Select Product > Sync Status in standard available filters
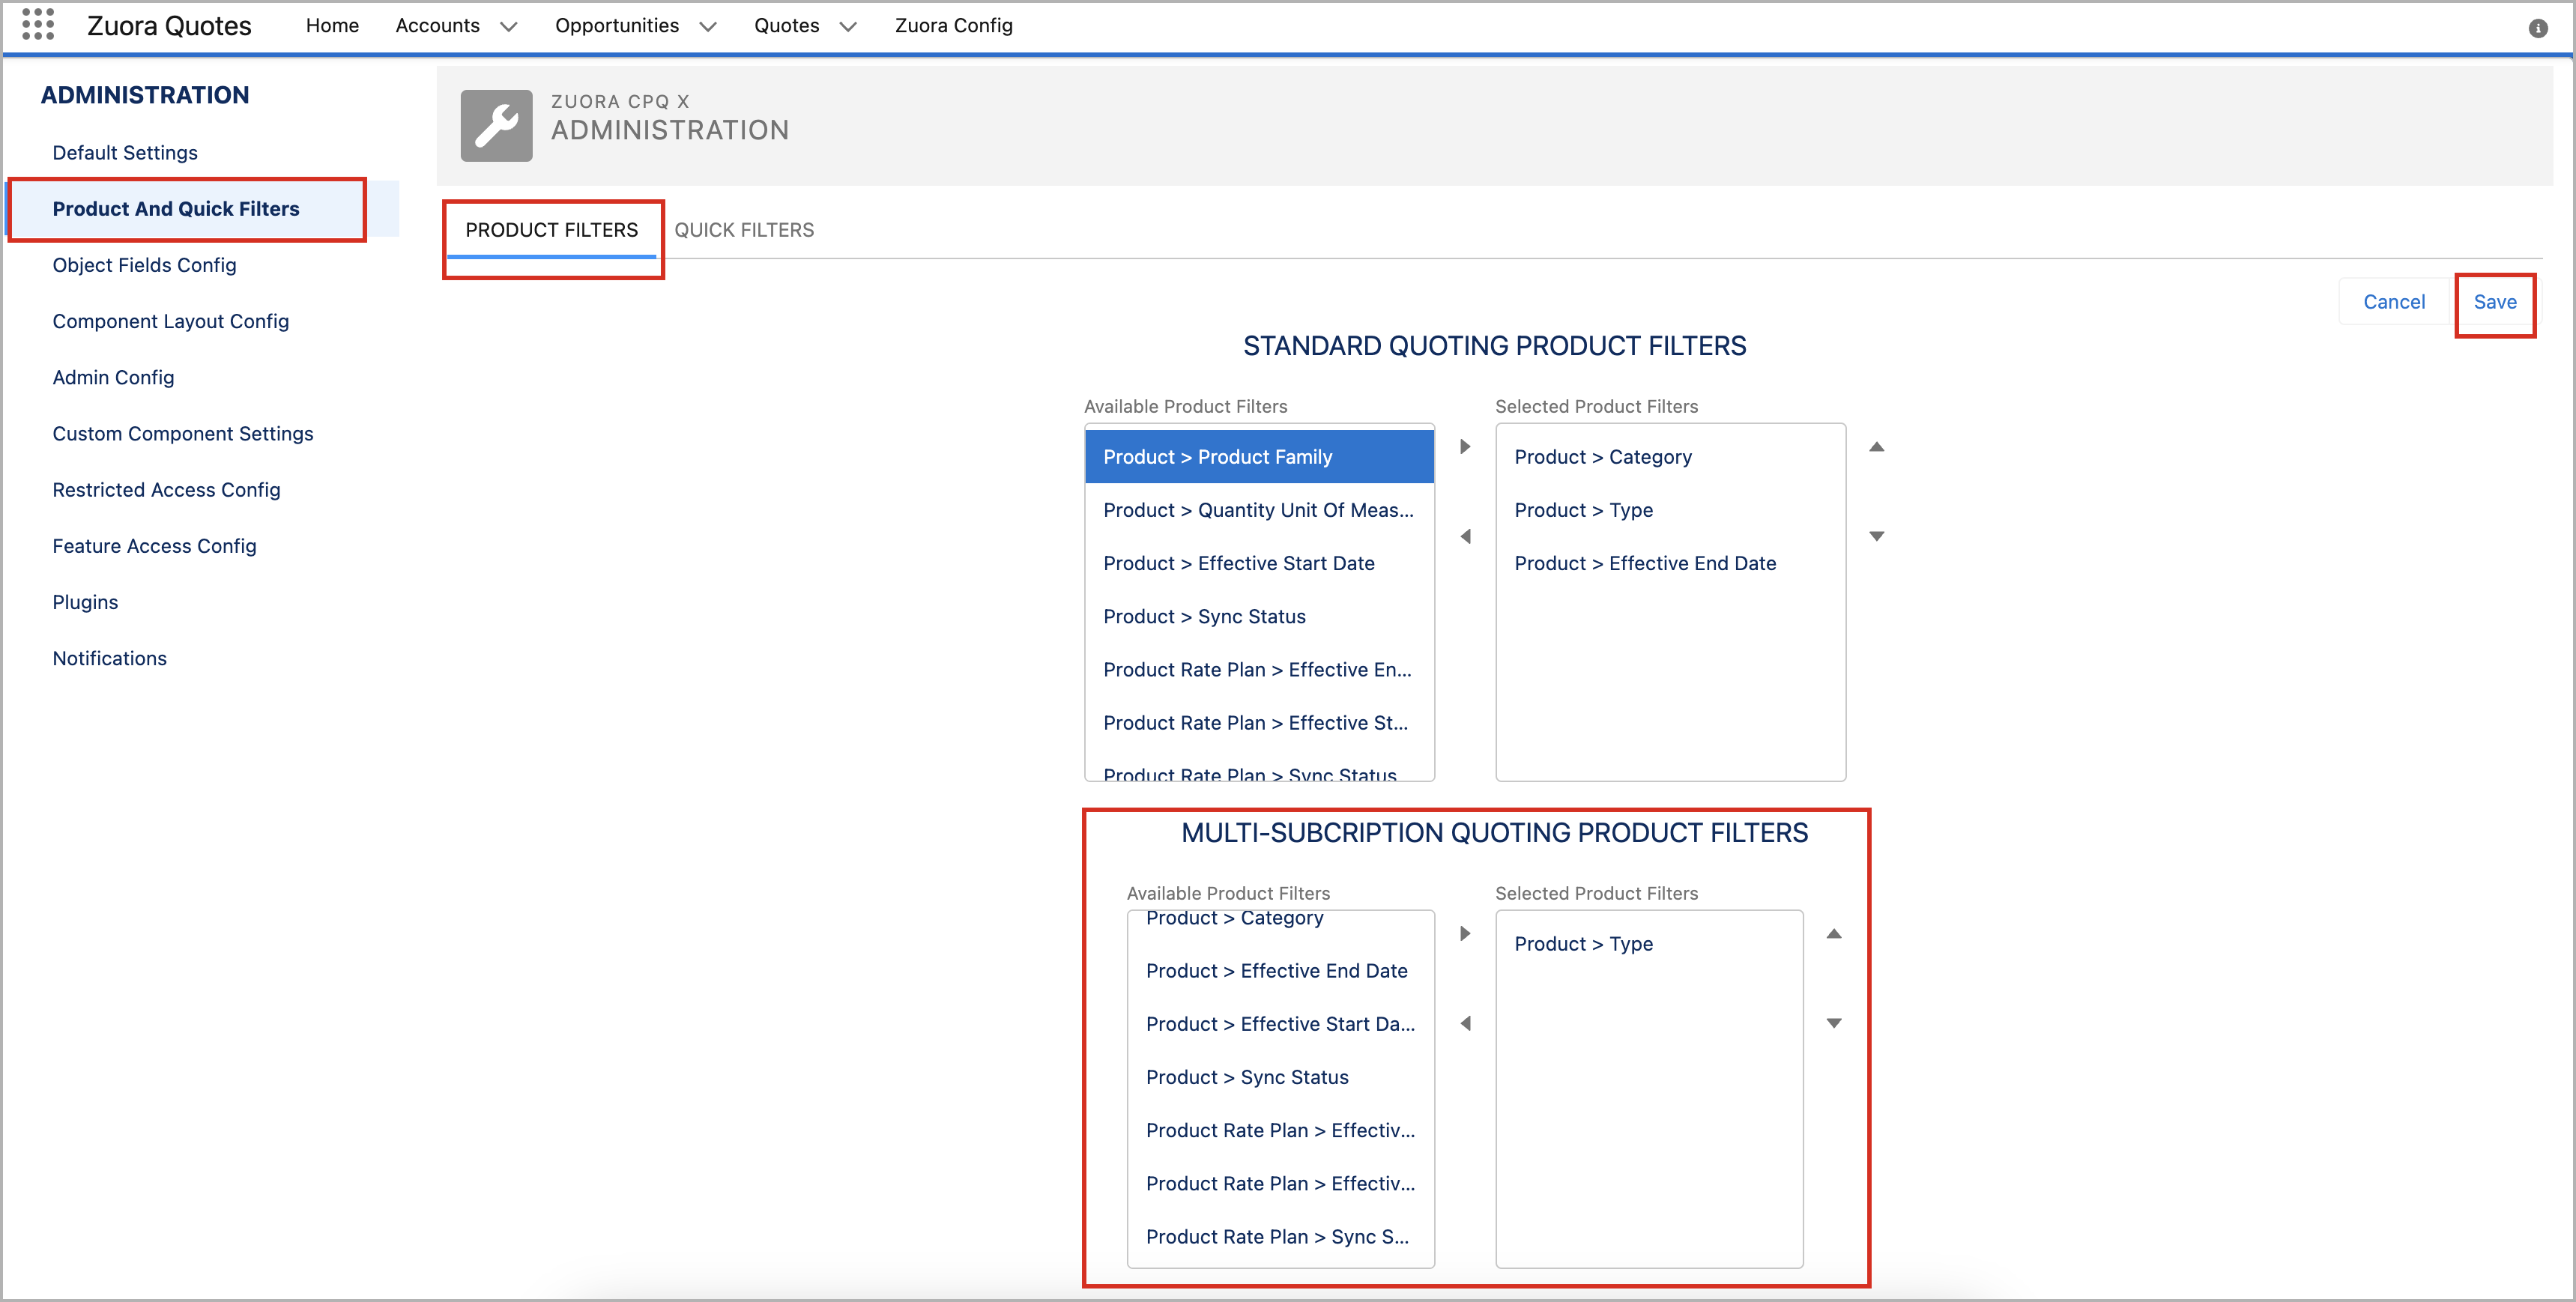2576x1302 pixels. (x=1204, y=617)
